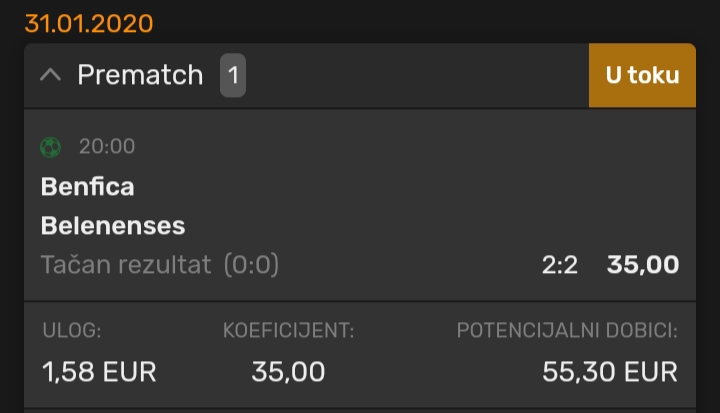Click the green football sport icon
720x413 pixels.
[x=51, y=147]
